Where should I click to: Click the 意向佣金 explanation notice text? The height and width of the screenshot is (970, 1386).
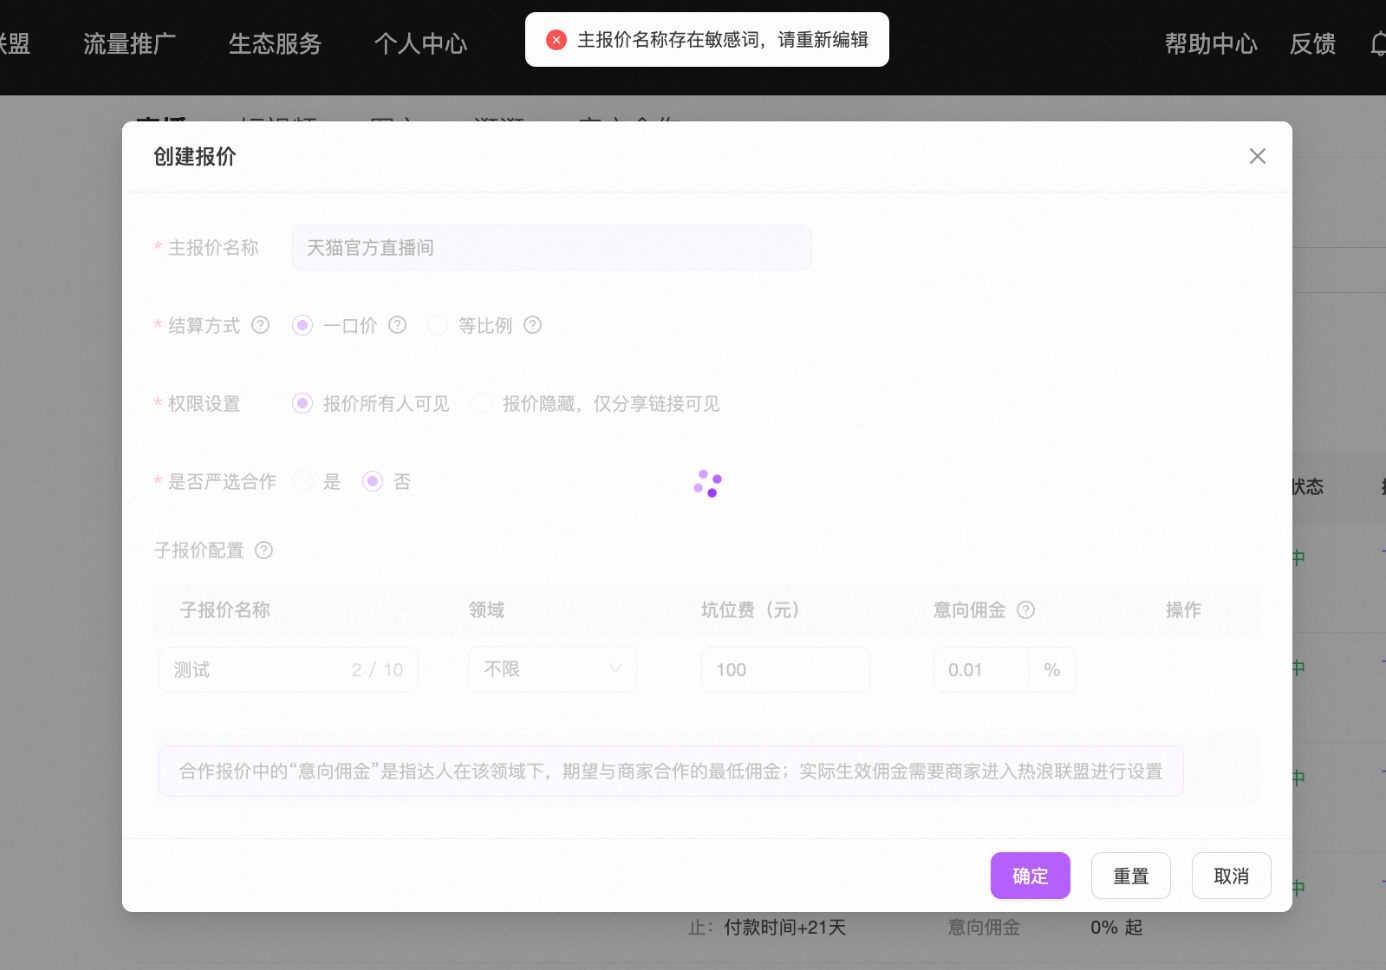pyautogui.click(x=671, y=771)
